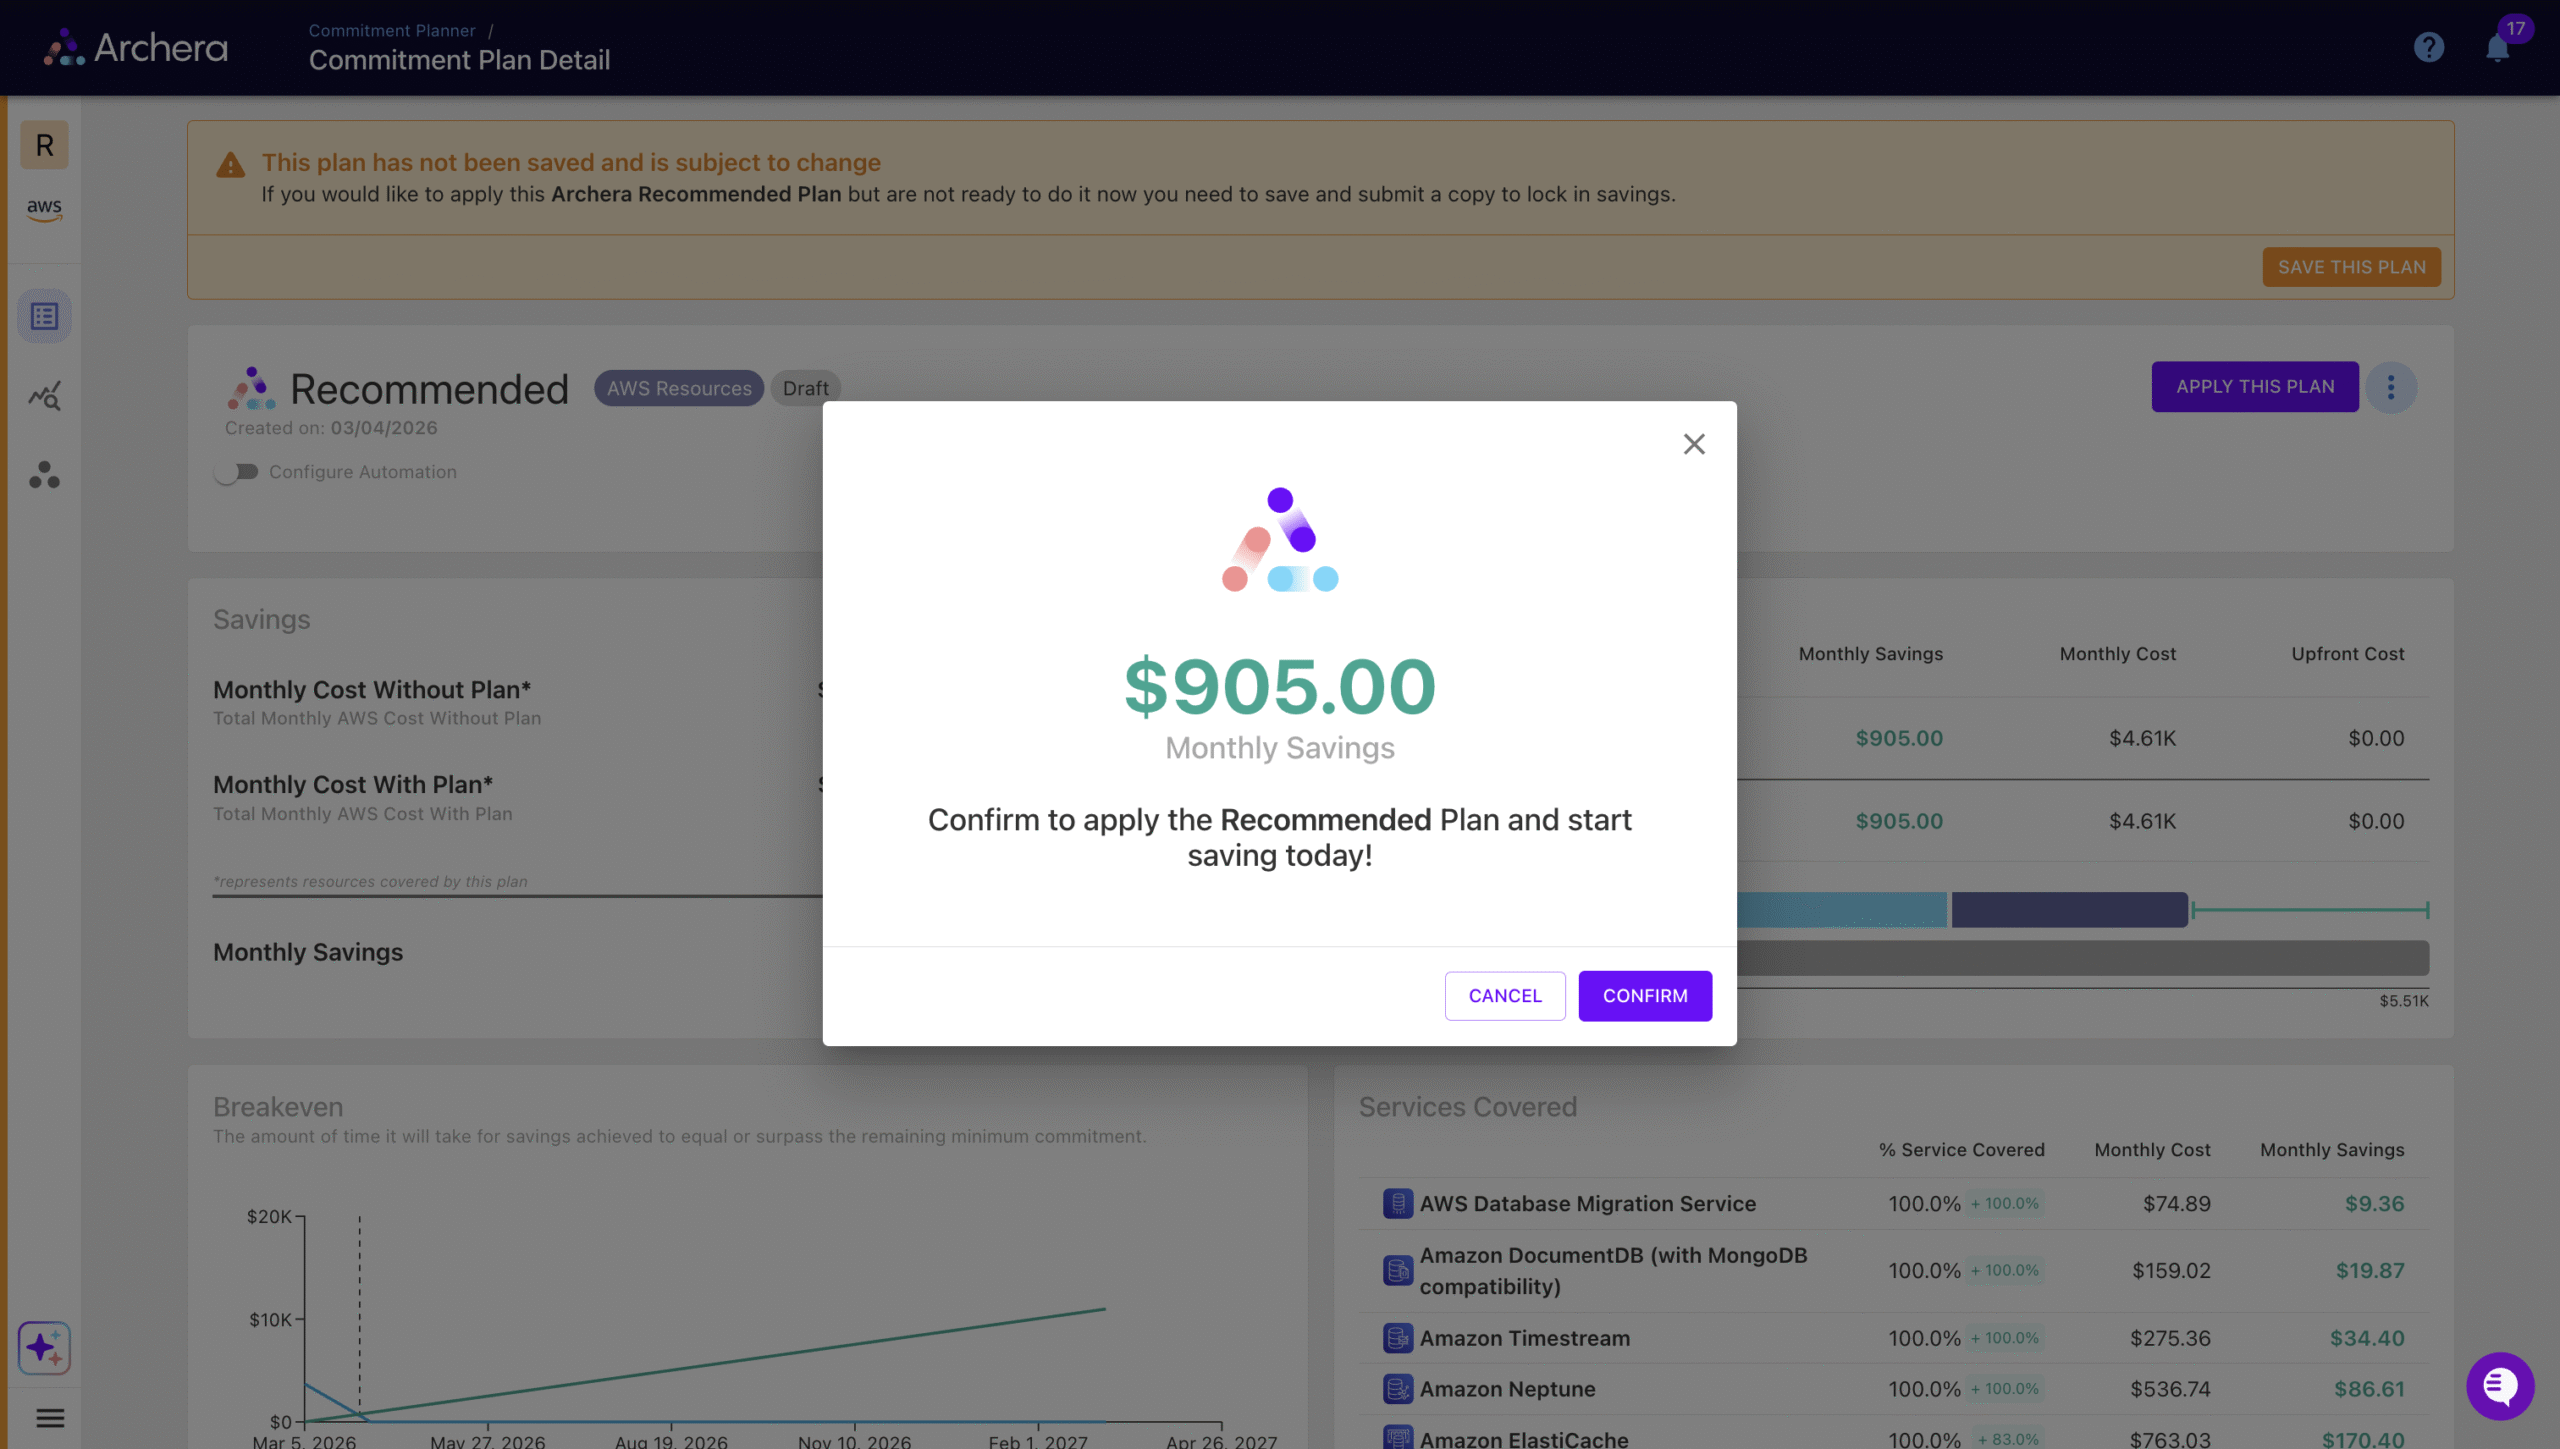Click the gray total cost bar
This screenshot has width=2560, height=1449.
point(2083,958)
